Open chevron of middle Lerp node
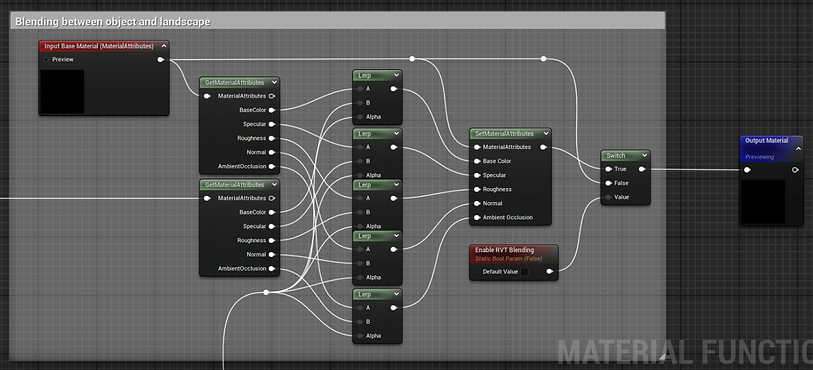Image resolution: width=813 pixels, height=370 pixels. tap(397, 184)
